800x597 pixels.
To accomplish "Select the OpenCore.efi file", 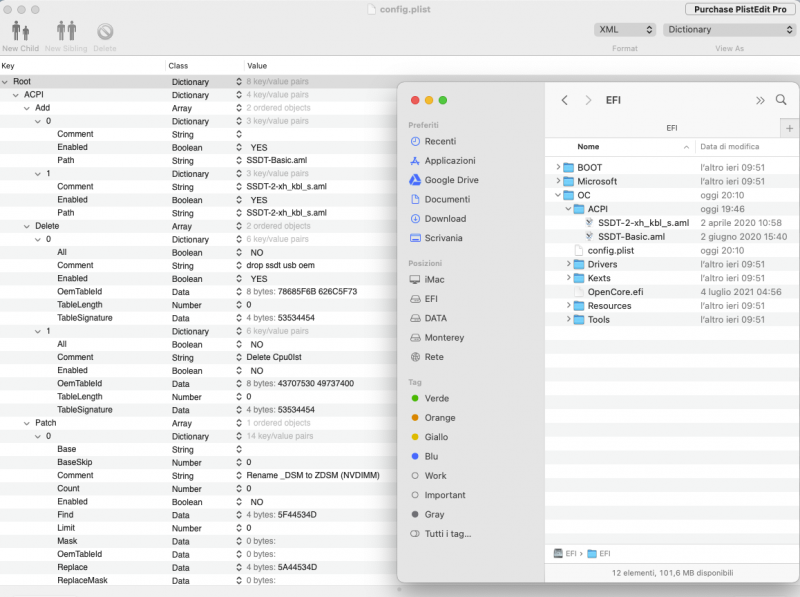I will click(615, 292).
